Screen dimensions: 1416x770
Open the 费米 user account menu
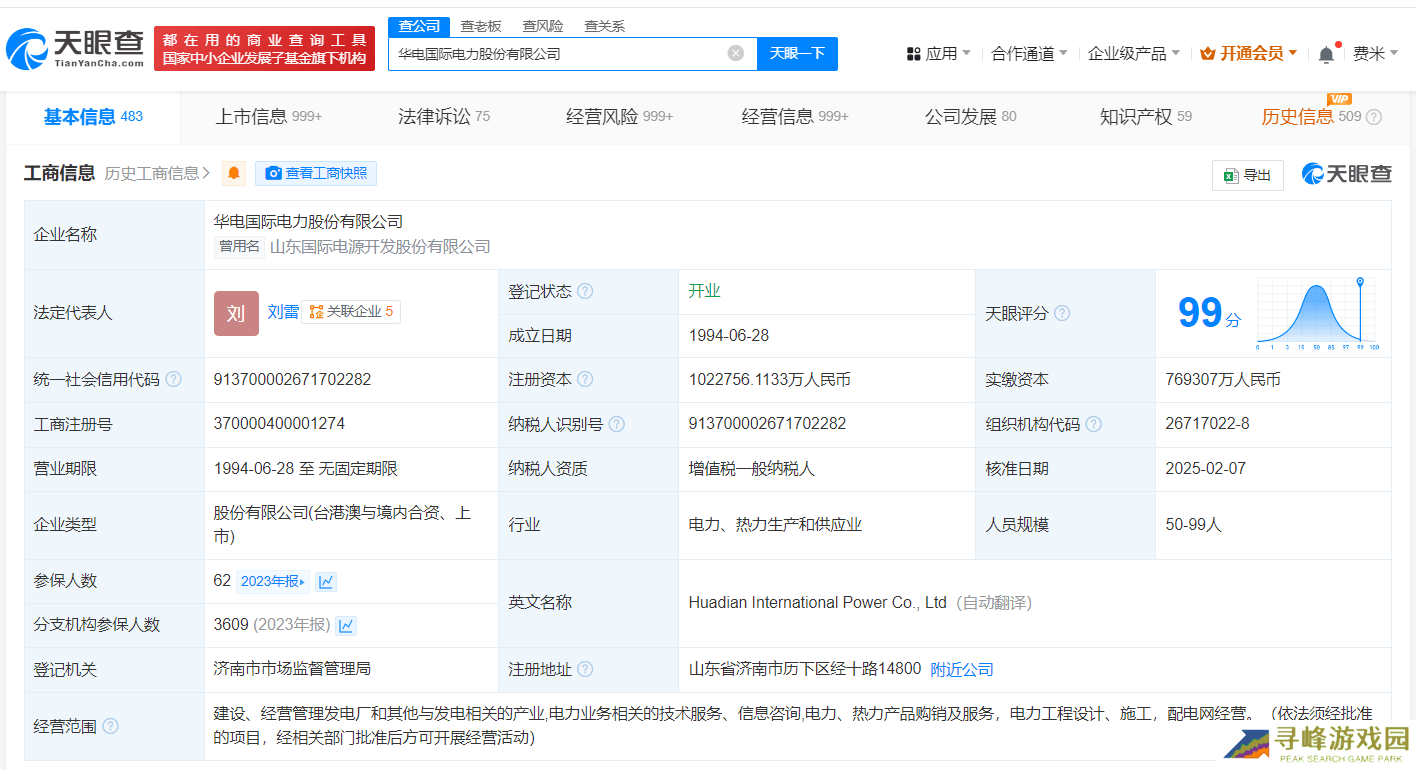coord(1376,53)
